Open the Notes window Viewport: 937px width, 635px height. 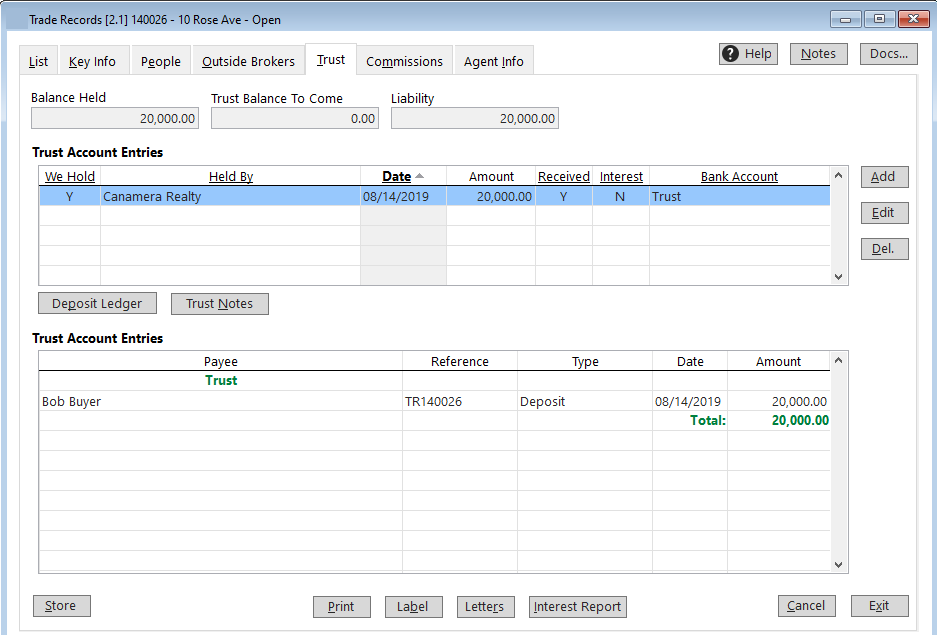[x=818, y=53]
